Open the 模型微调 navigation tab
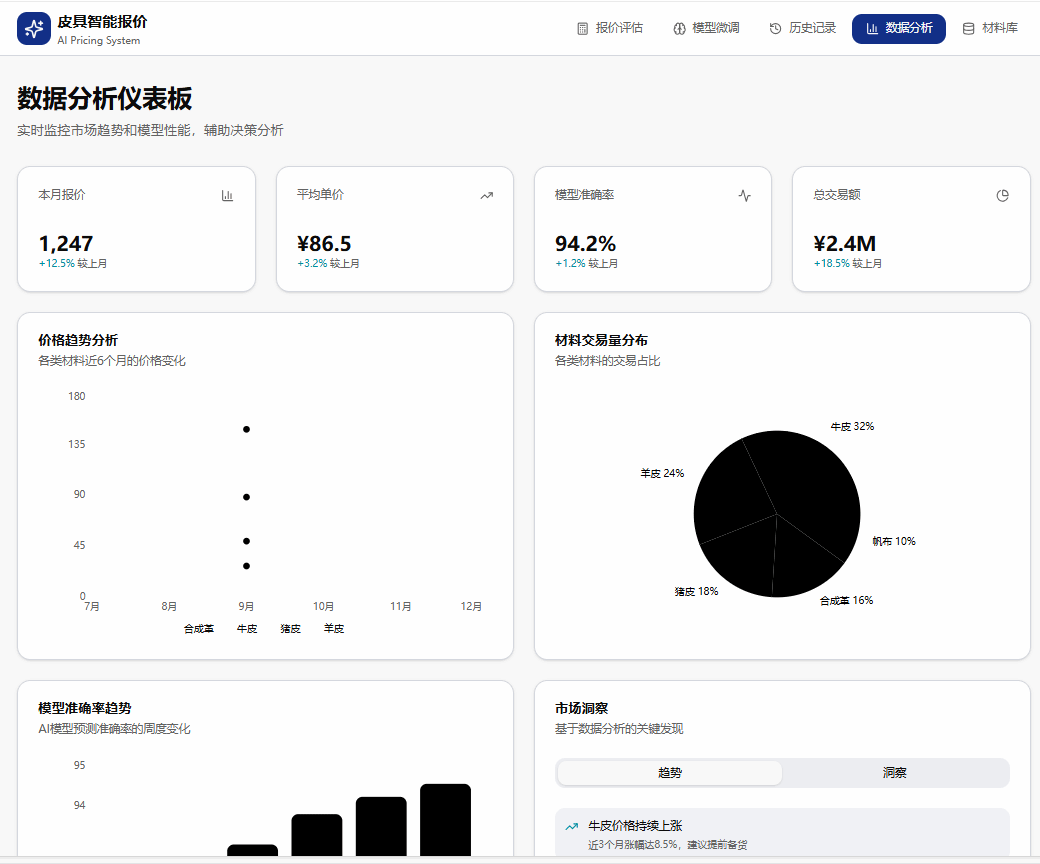 (706, 29)
